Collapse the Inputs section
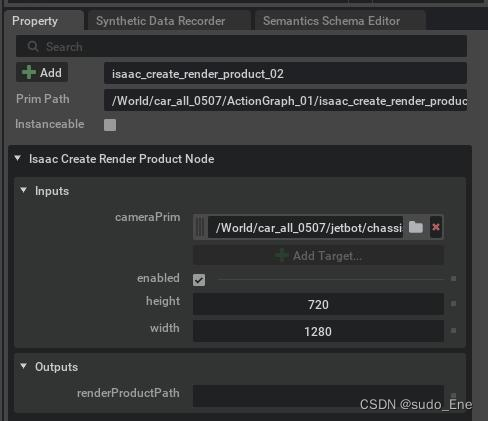The image size is (488, 421). tap(23, 190)
